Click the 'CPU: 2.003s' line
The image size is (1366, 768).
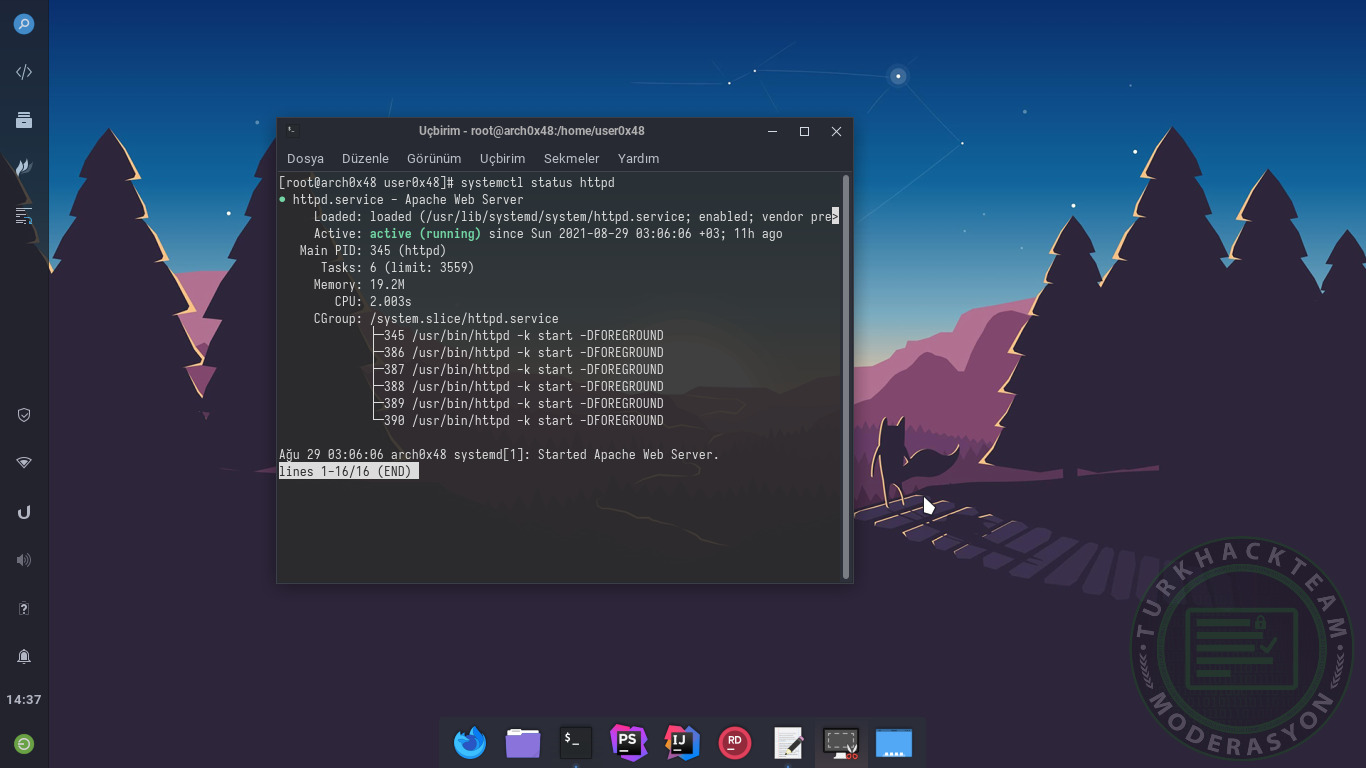(373, 302)
